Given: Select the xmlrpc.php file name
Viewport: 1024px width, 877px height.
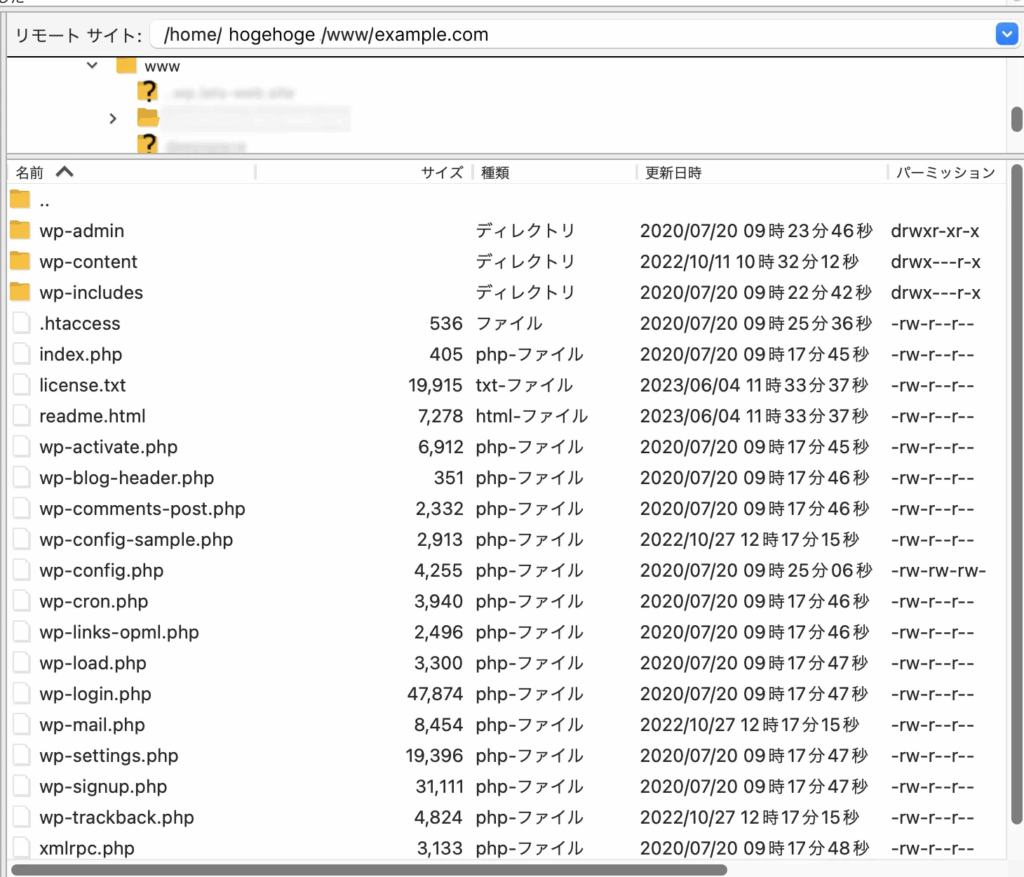Looking at the screenshot, I should pyautogui.click(x=87, y=849).
